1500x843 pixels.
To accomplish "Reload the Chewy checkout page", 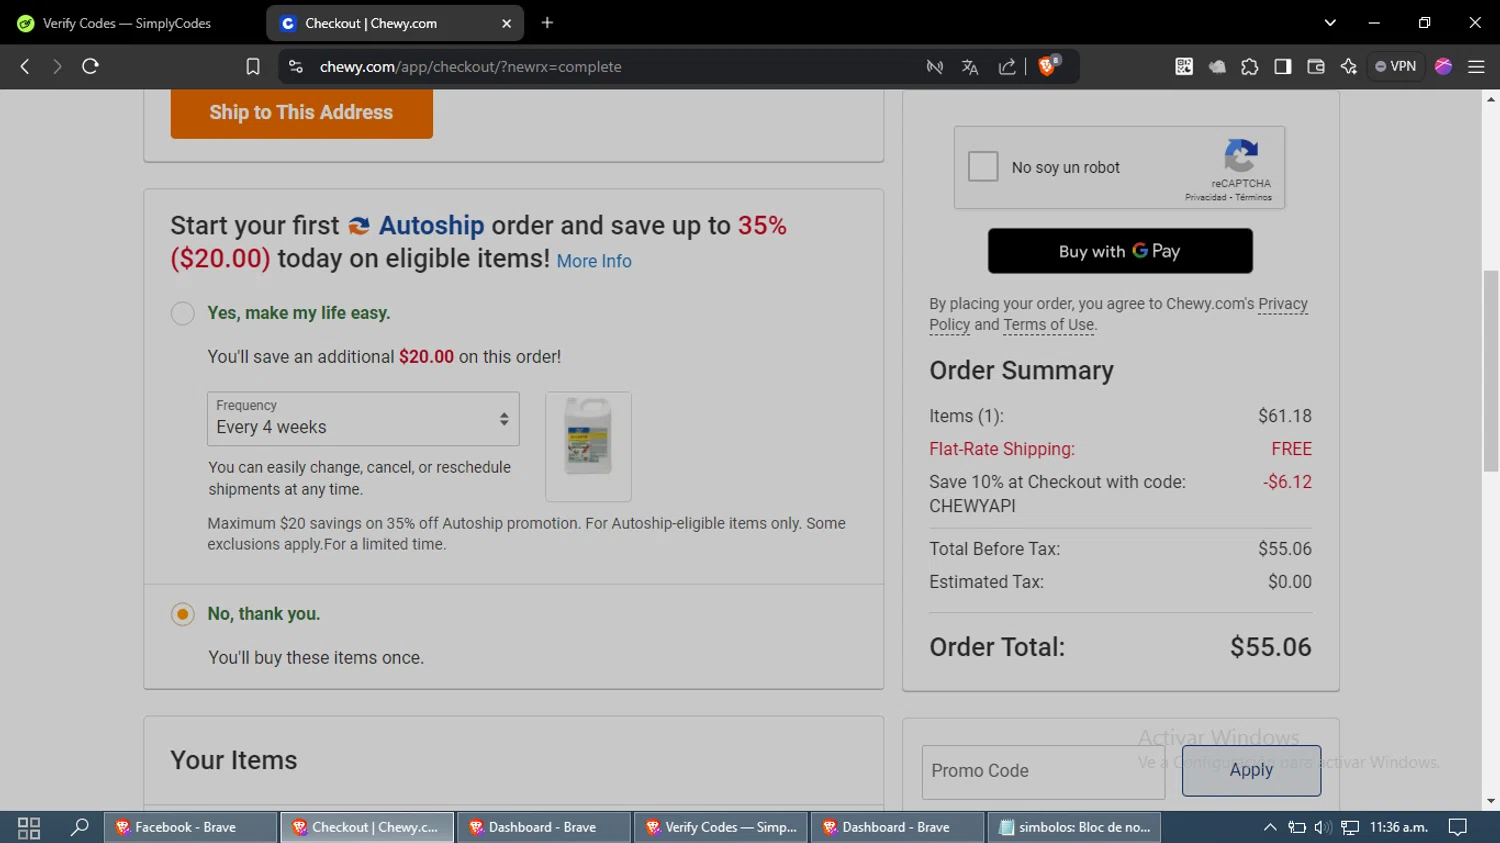I will tap(90, 67).
